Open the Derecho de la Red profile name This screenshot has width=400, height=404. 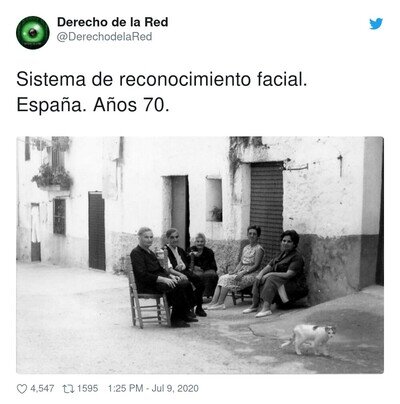(x=113, y=22)
